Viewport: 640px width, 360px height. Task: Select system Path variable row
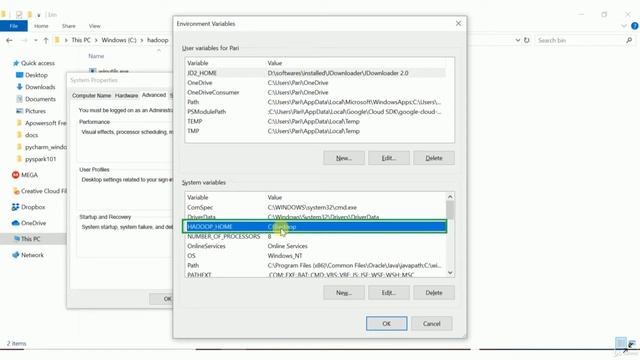pyautogui.click(x=315, y=266)
